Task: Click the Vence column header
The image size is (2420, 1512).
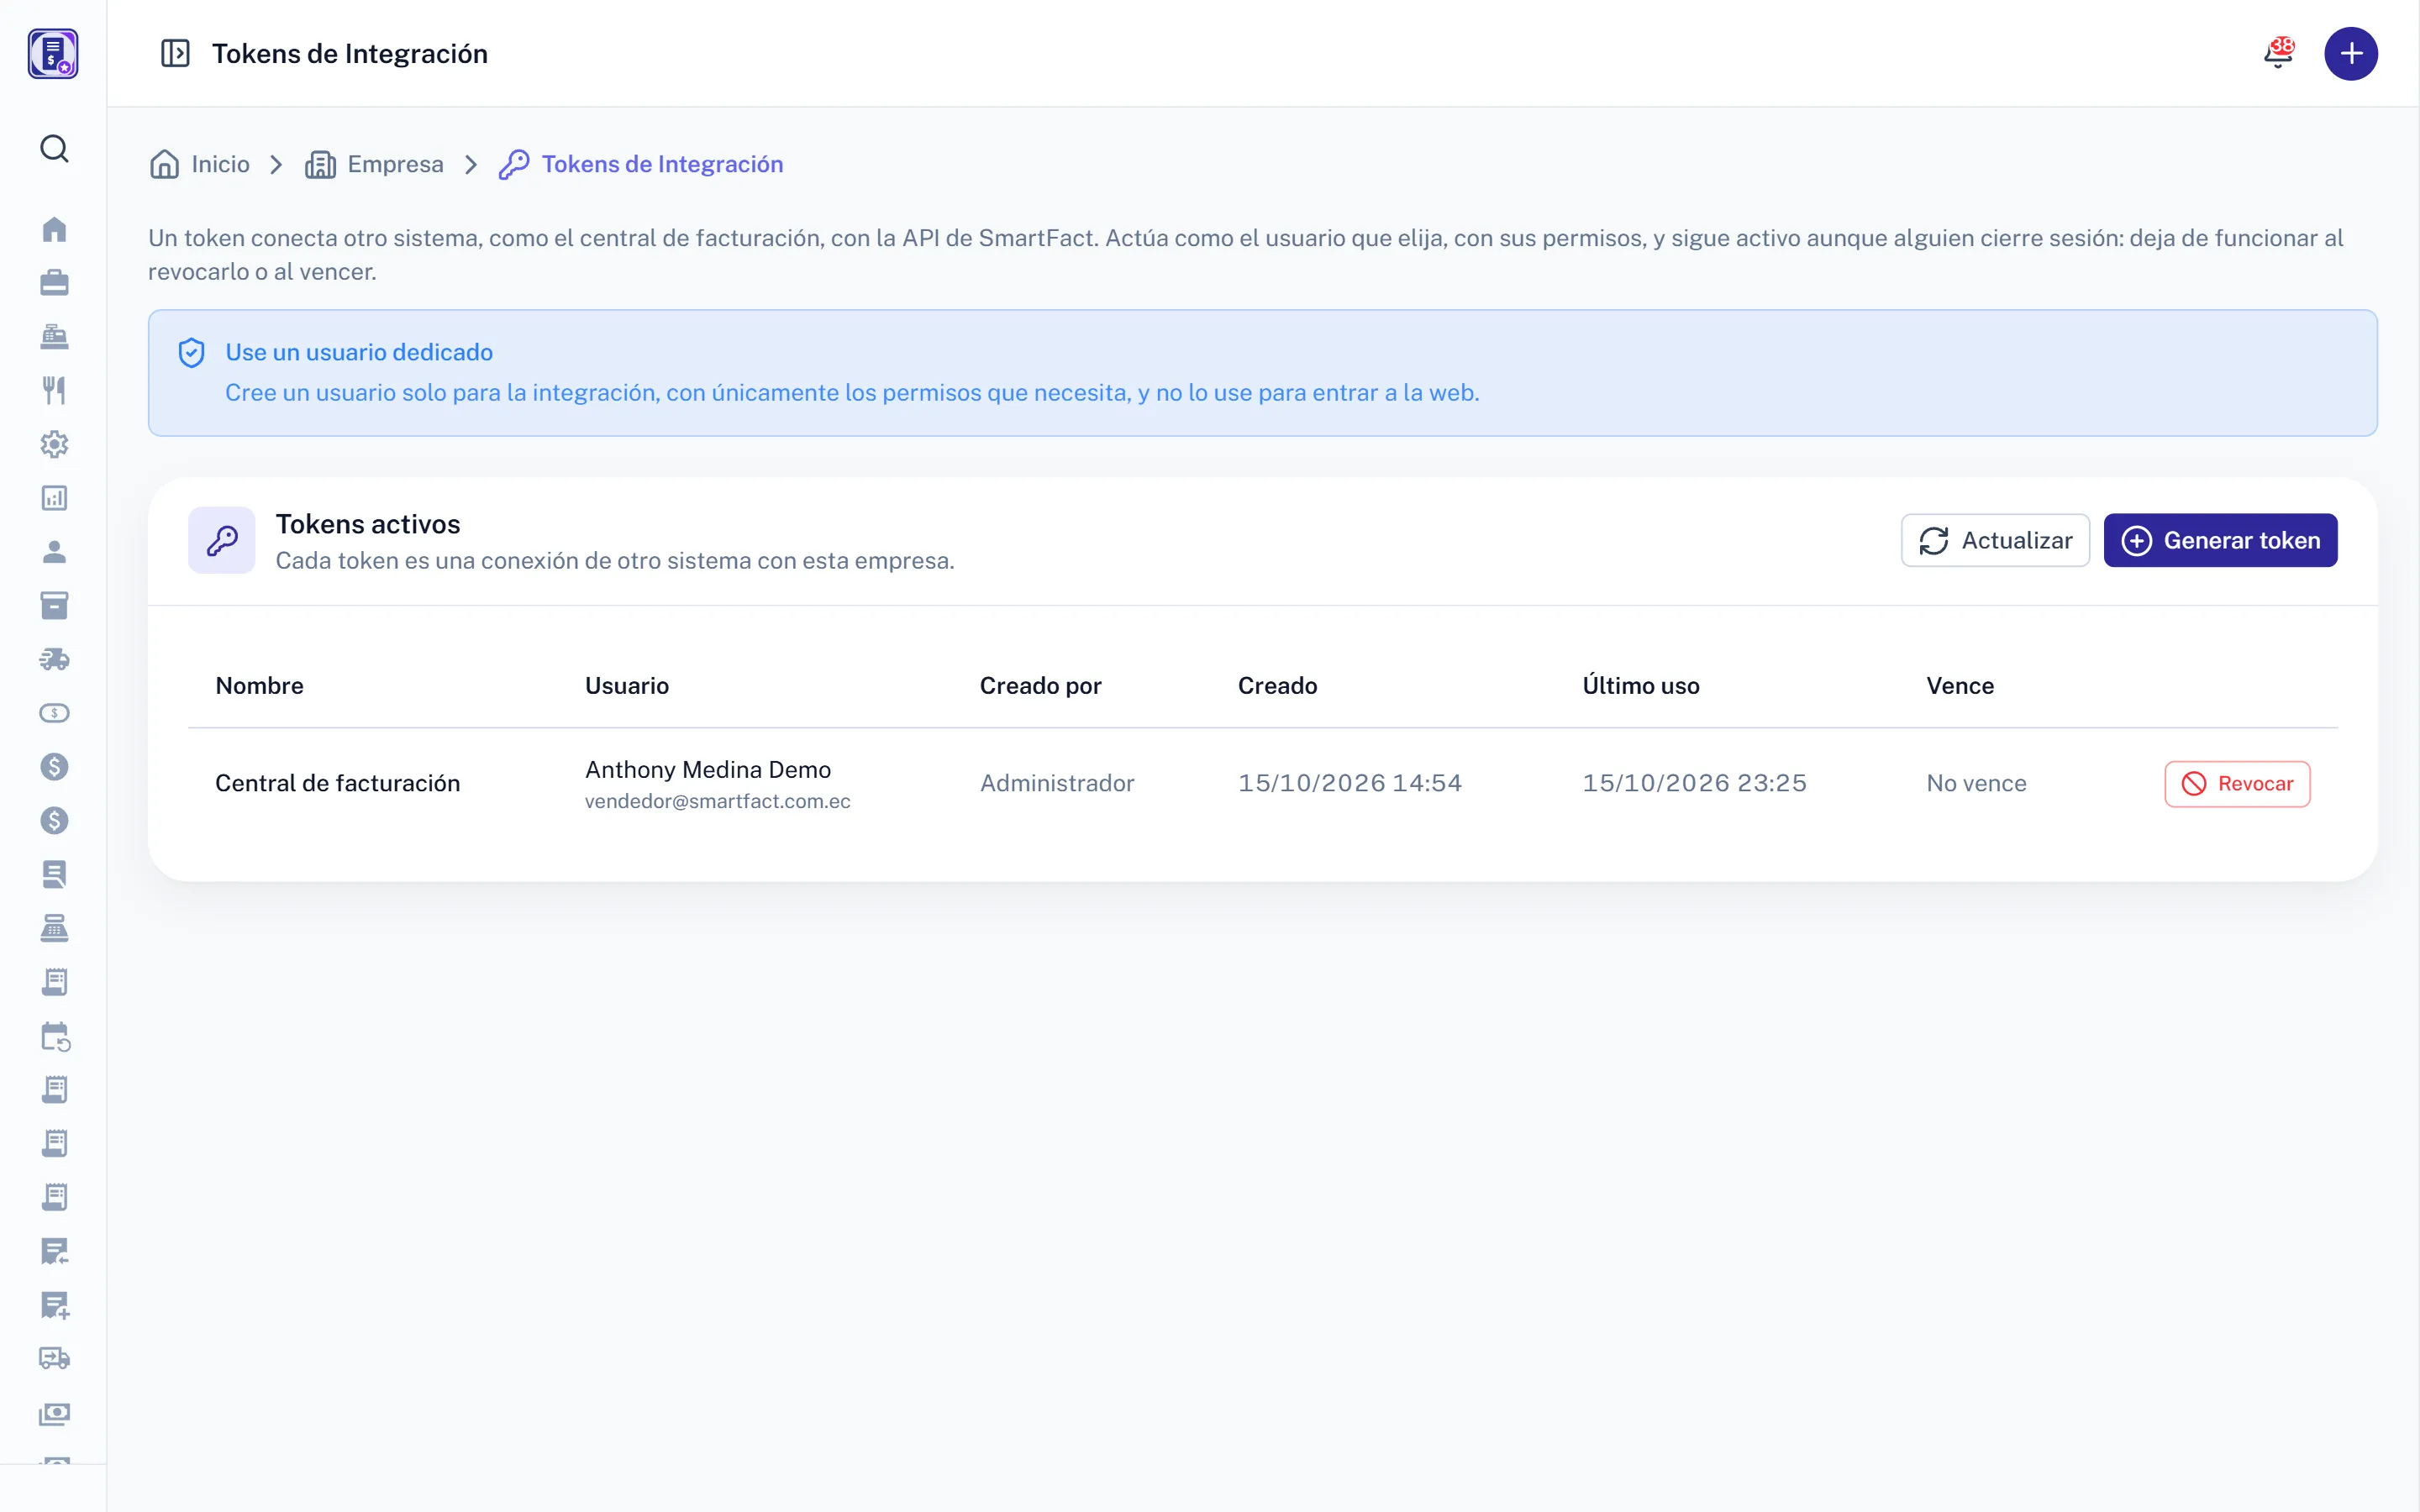Action: point(1960,686)
